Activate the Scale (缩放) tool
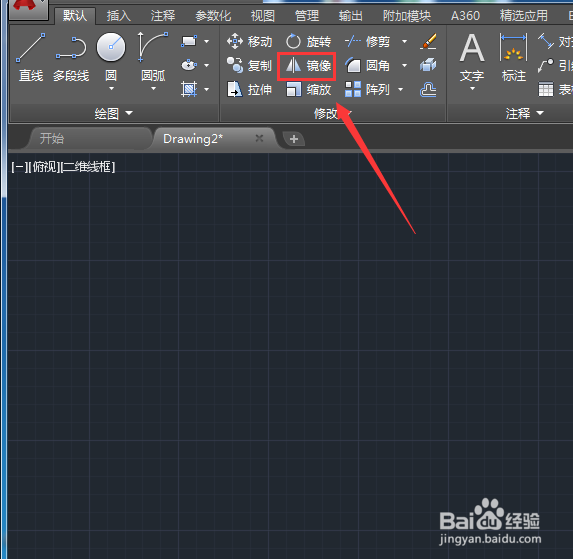 click(x=308, y=89)
